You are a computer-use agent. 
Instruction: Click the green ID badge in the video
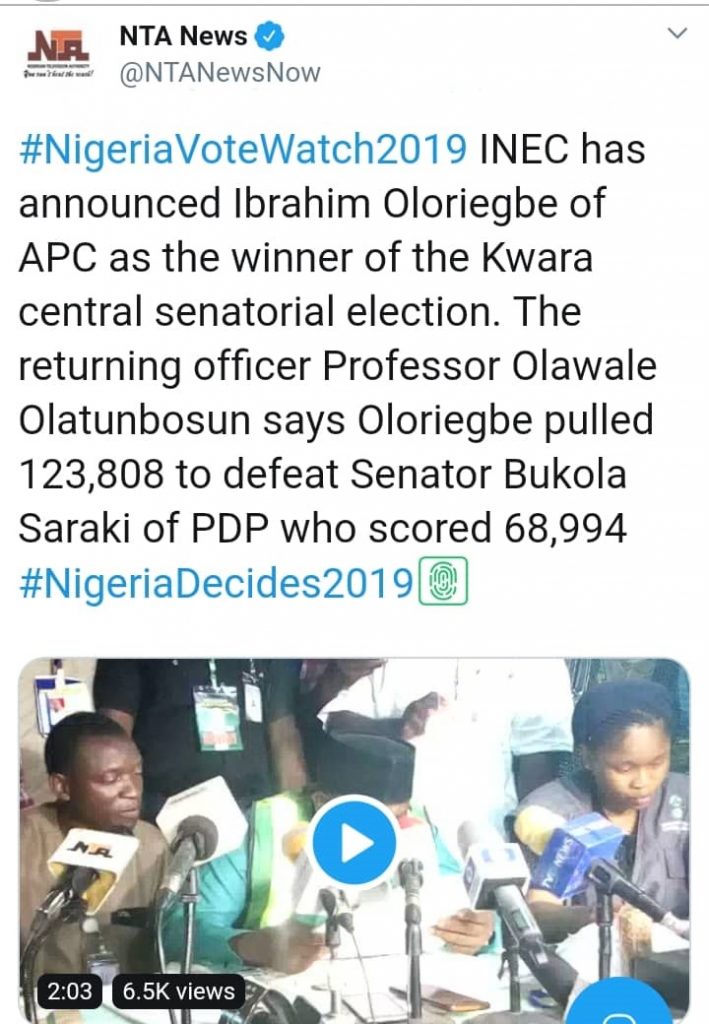point(216,715)
